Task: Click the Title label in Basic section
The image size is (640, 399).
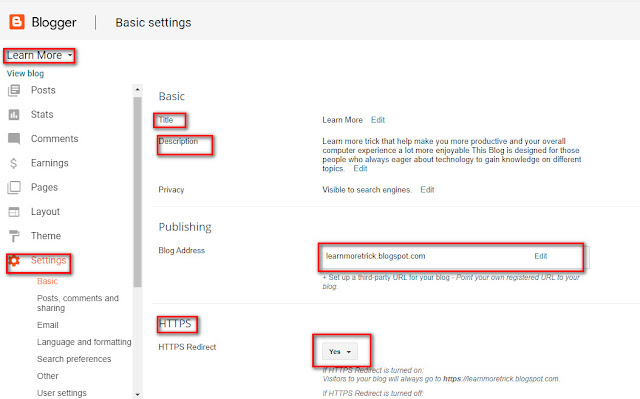Action: [166, 120]
